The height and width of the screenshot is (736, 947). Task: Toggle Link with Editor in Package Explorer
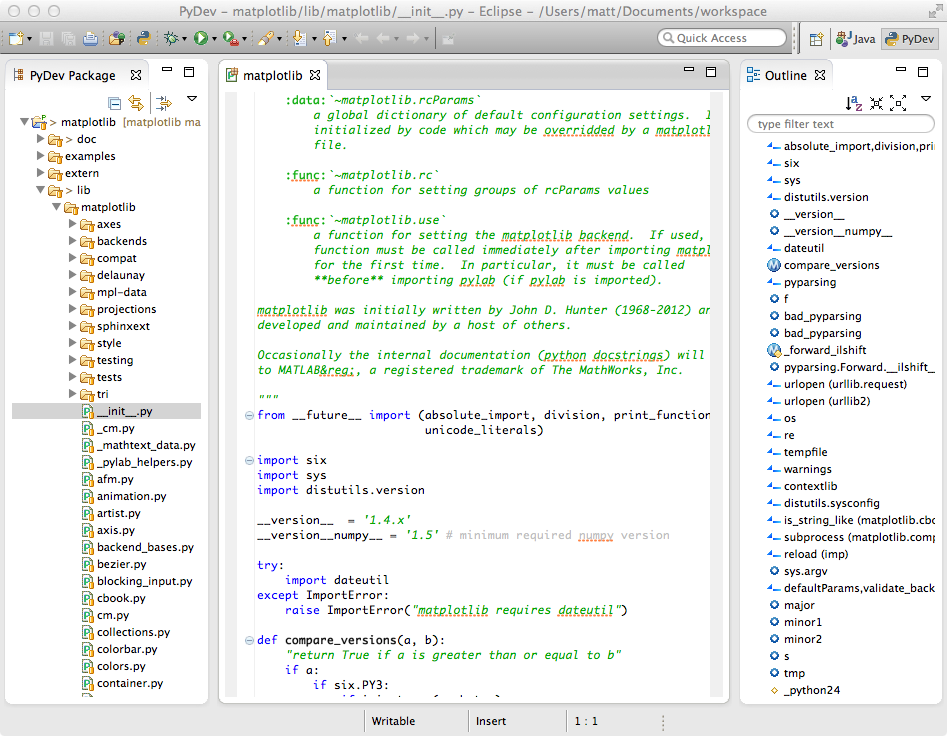[136, 103]
